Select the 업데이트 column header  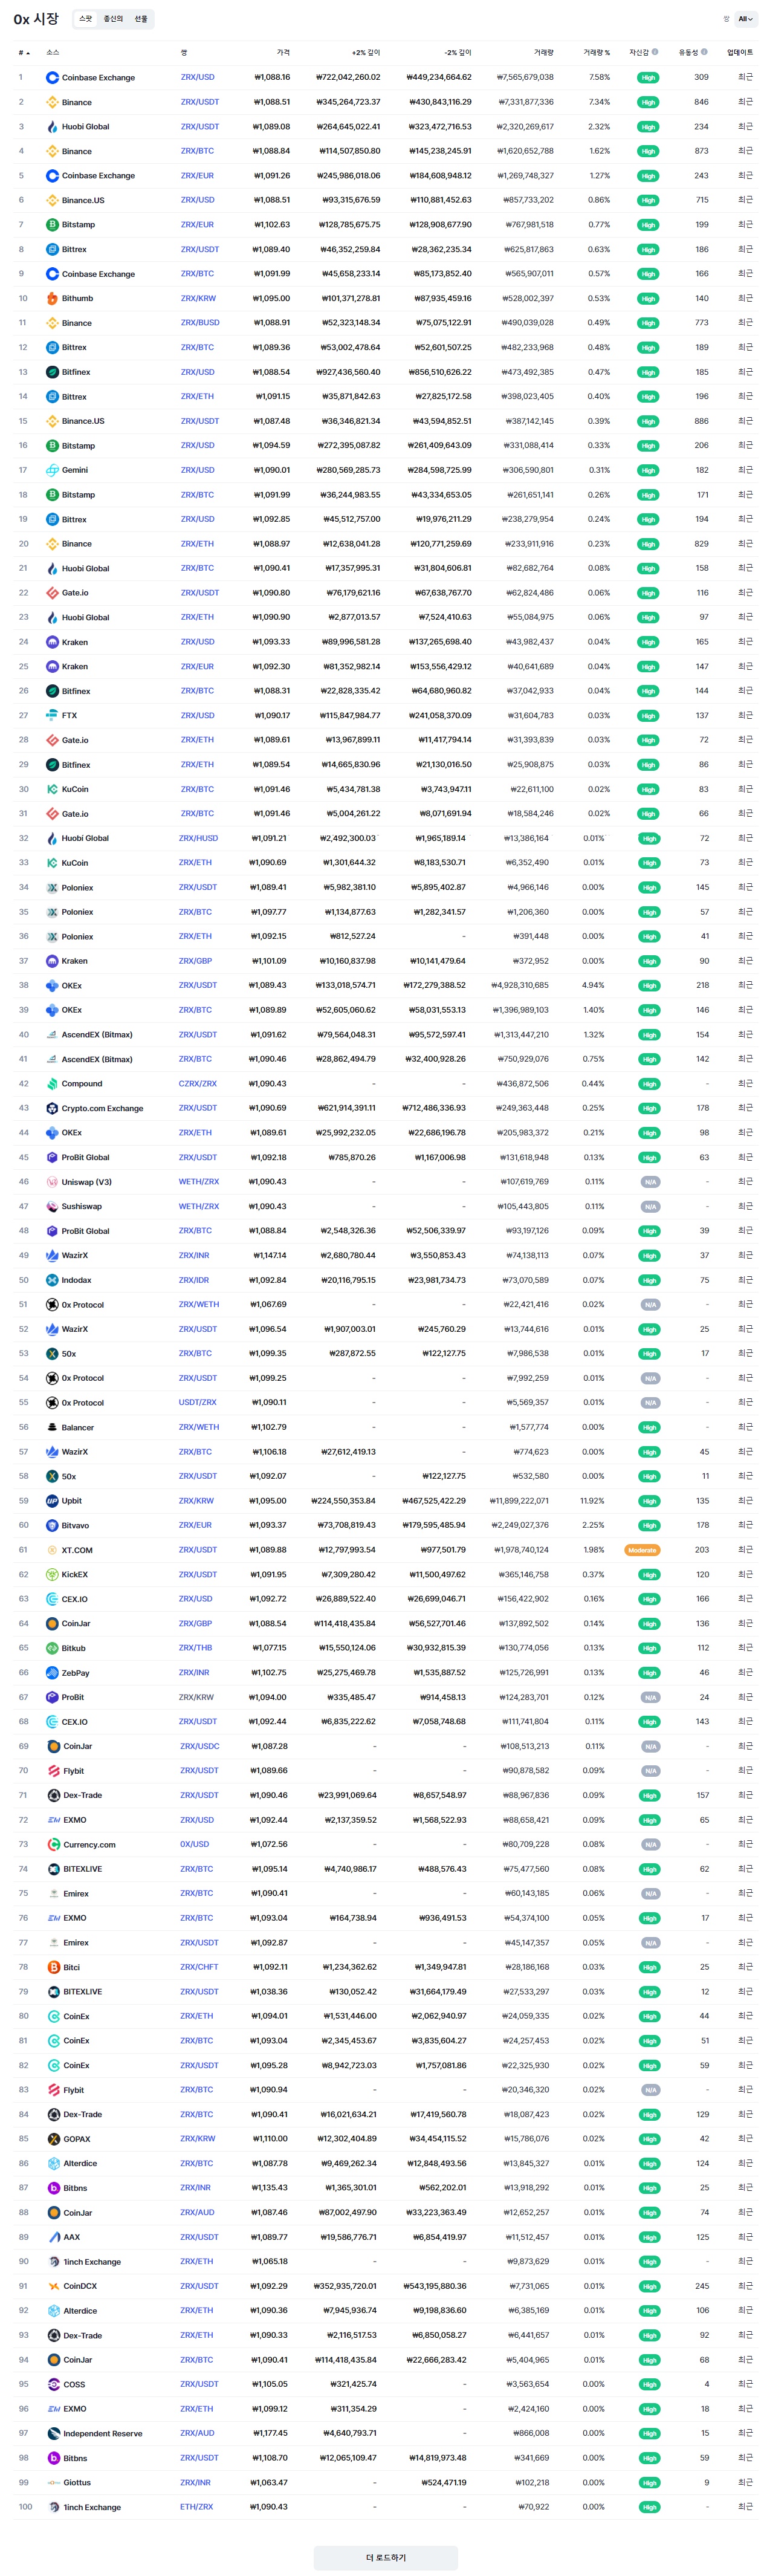click(740, 52)
